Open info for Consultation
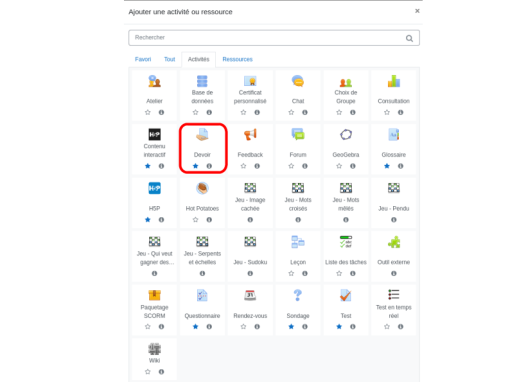The width and height of the screenshot is (510, 382). [400, 112]
